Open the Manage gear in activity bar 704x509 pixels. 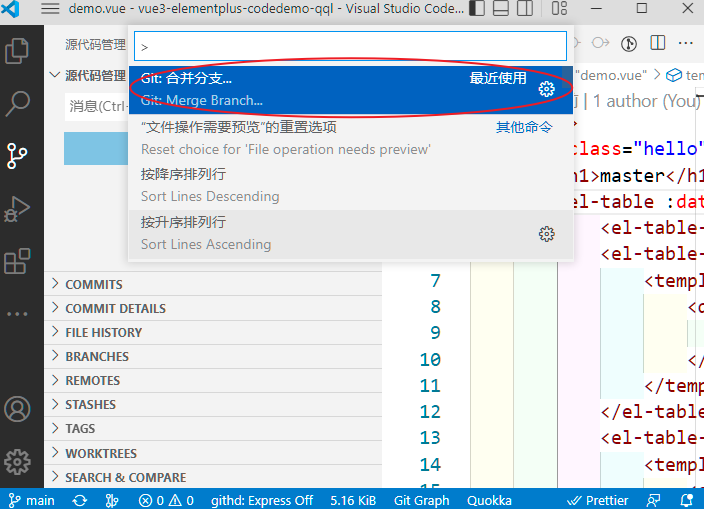point(17,462)
